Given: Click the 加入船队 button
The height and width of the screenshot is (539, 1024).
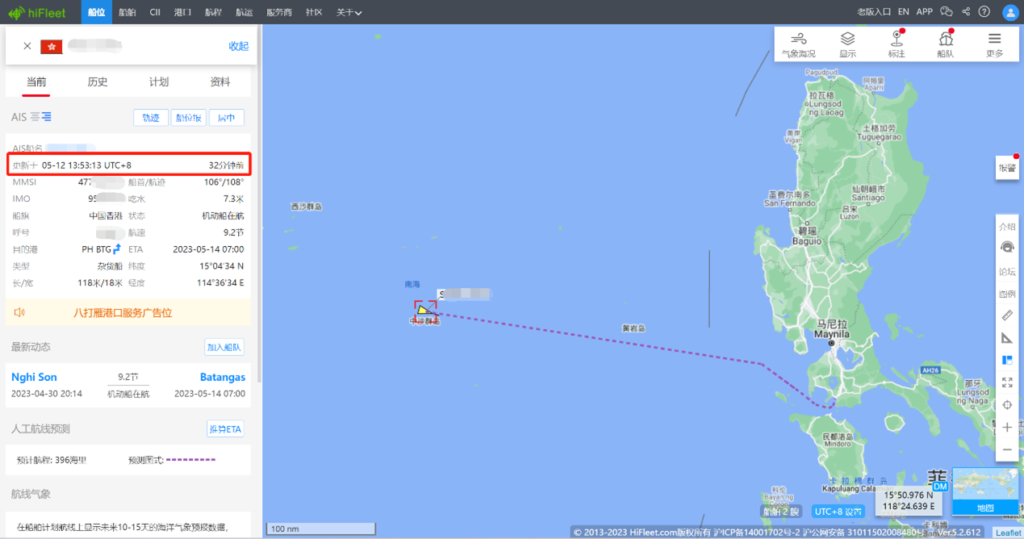Looking at the screenshot, I should click(x=224, y=347).
